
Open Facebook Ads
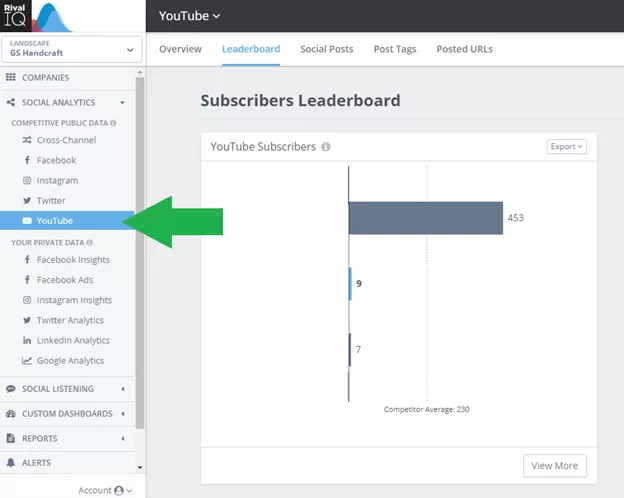pyautogui.click(x=65, y=280)
